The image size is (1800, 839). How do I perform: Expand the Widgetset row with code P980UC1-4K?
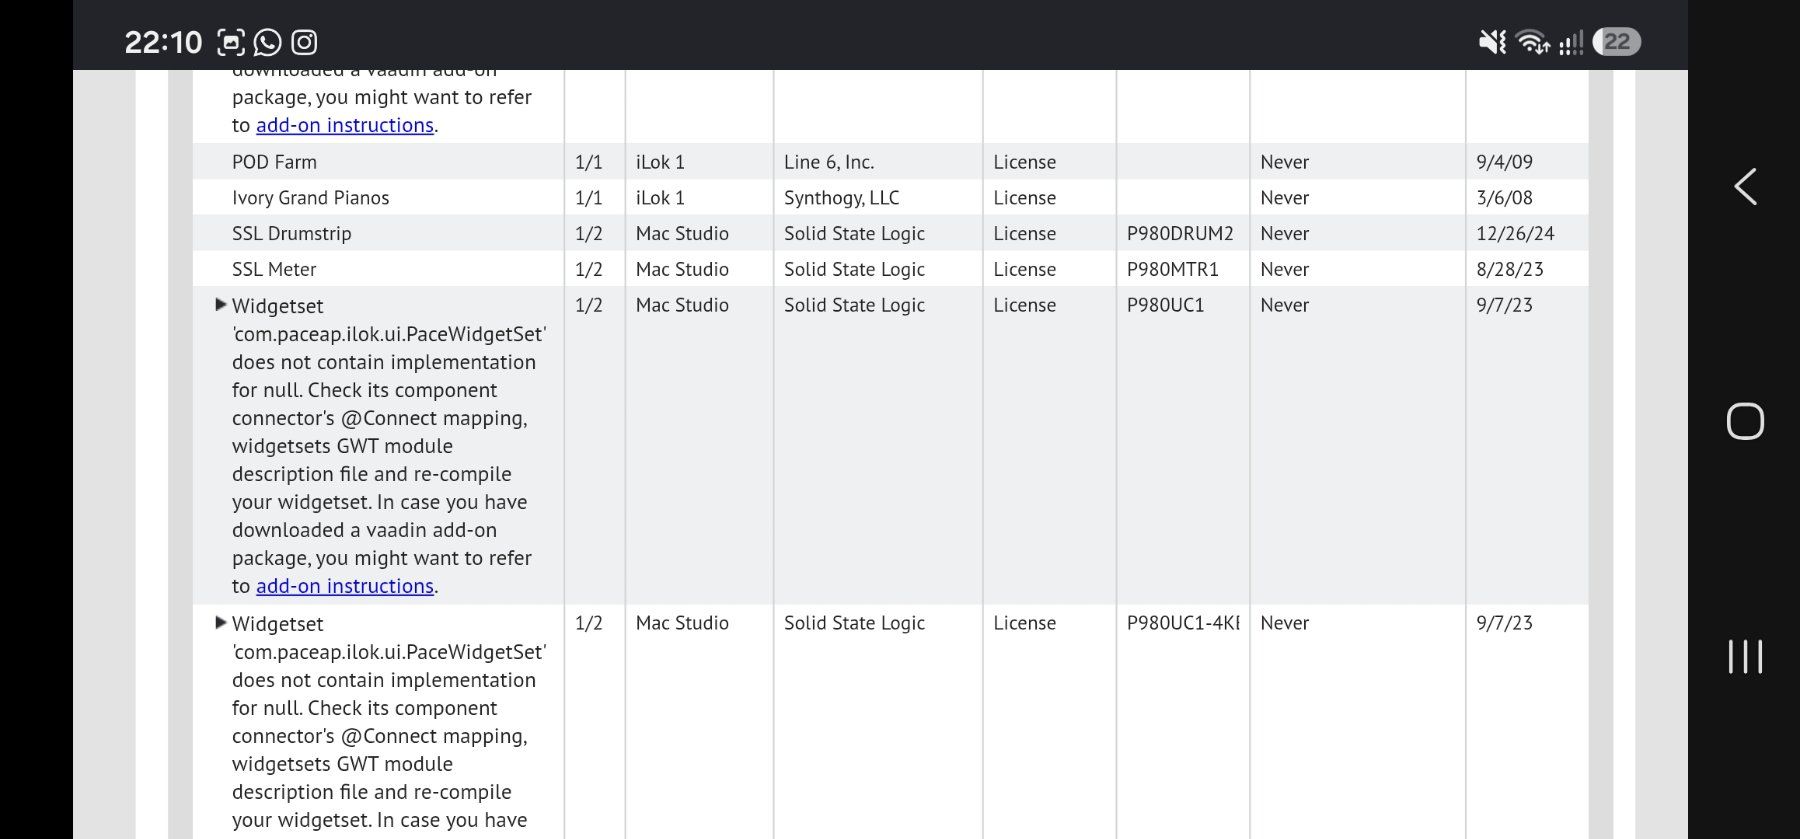(221, 622)
